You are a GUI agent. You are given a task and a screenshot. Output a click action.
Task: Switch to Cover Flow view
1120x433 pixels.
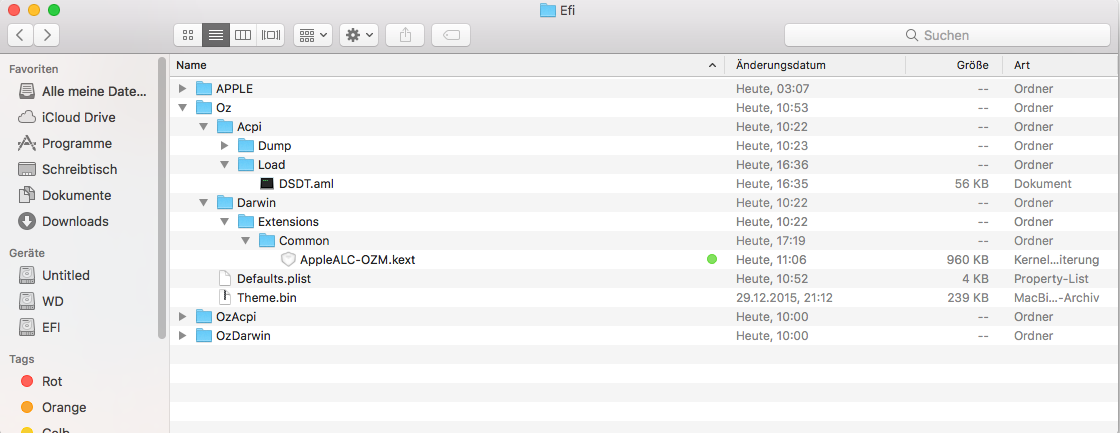tap(271, 34)
